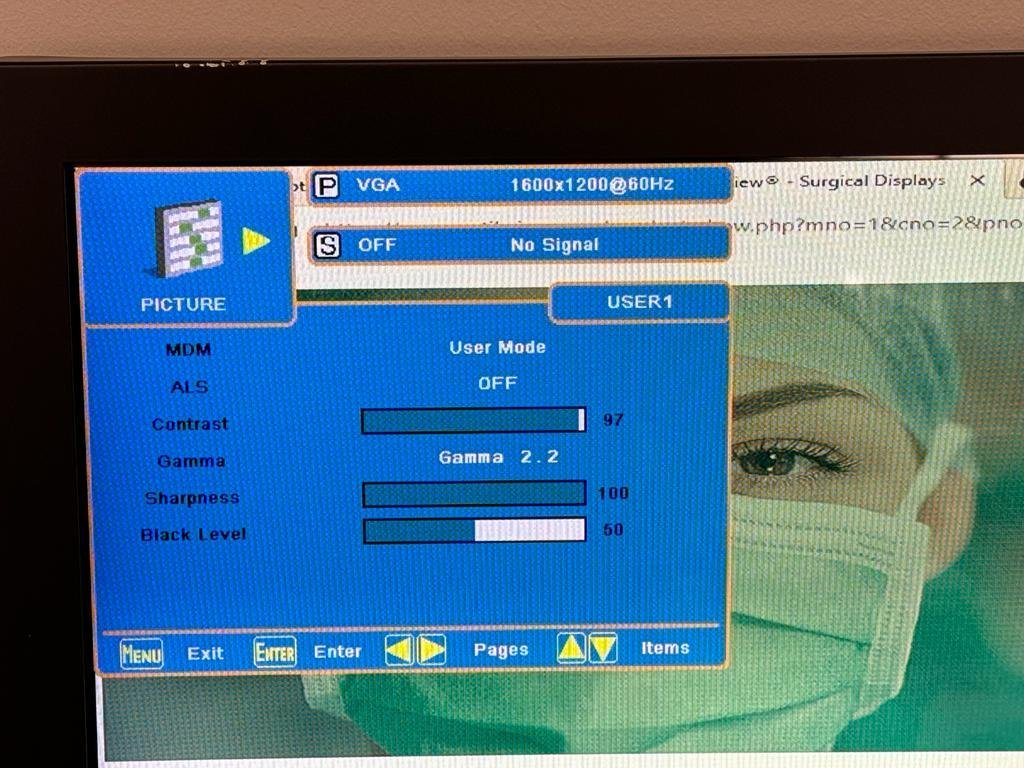Click the Contrast value 97
This screenshot has height=768, width=1024.
click(613, 420)
